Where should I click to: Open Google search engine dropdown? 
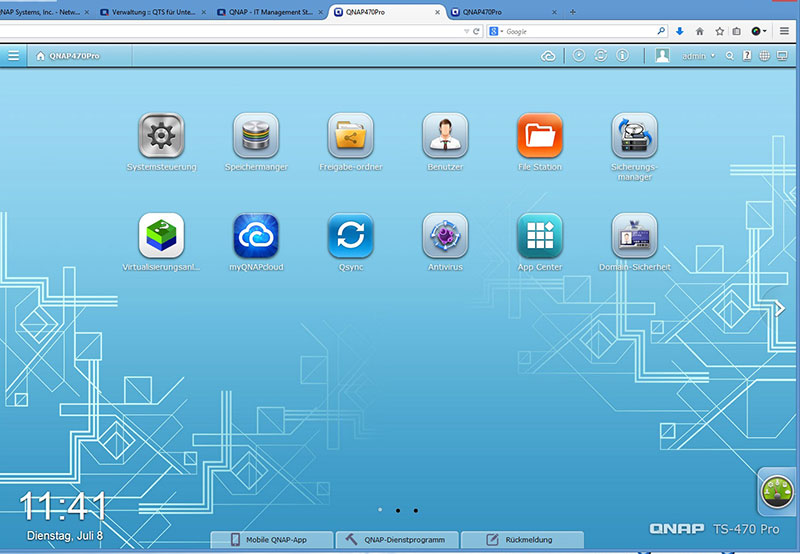click(x=496, y=31)
